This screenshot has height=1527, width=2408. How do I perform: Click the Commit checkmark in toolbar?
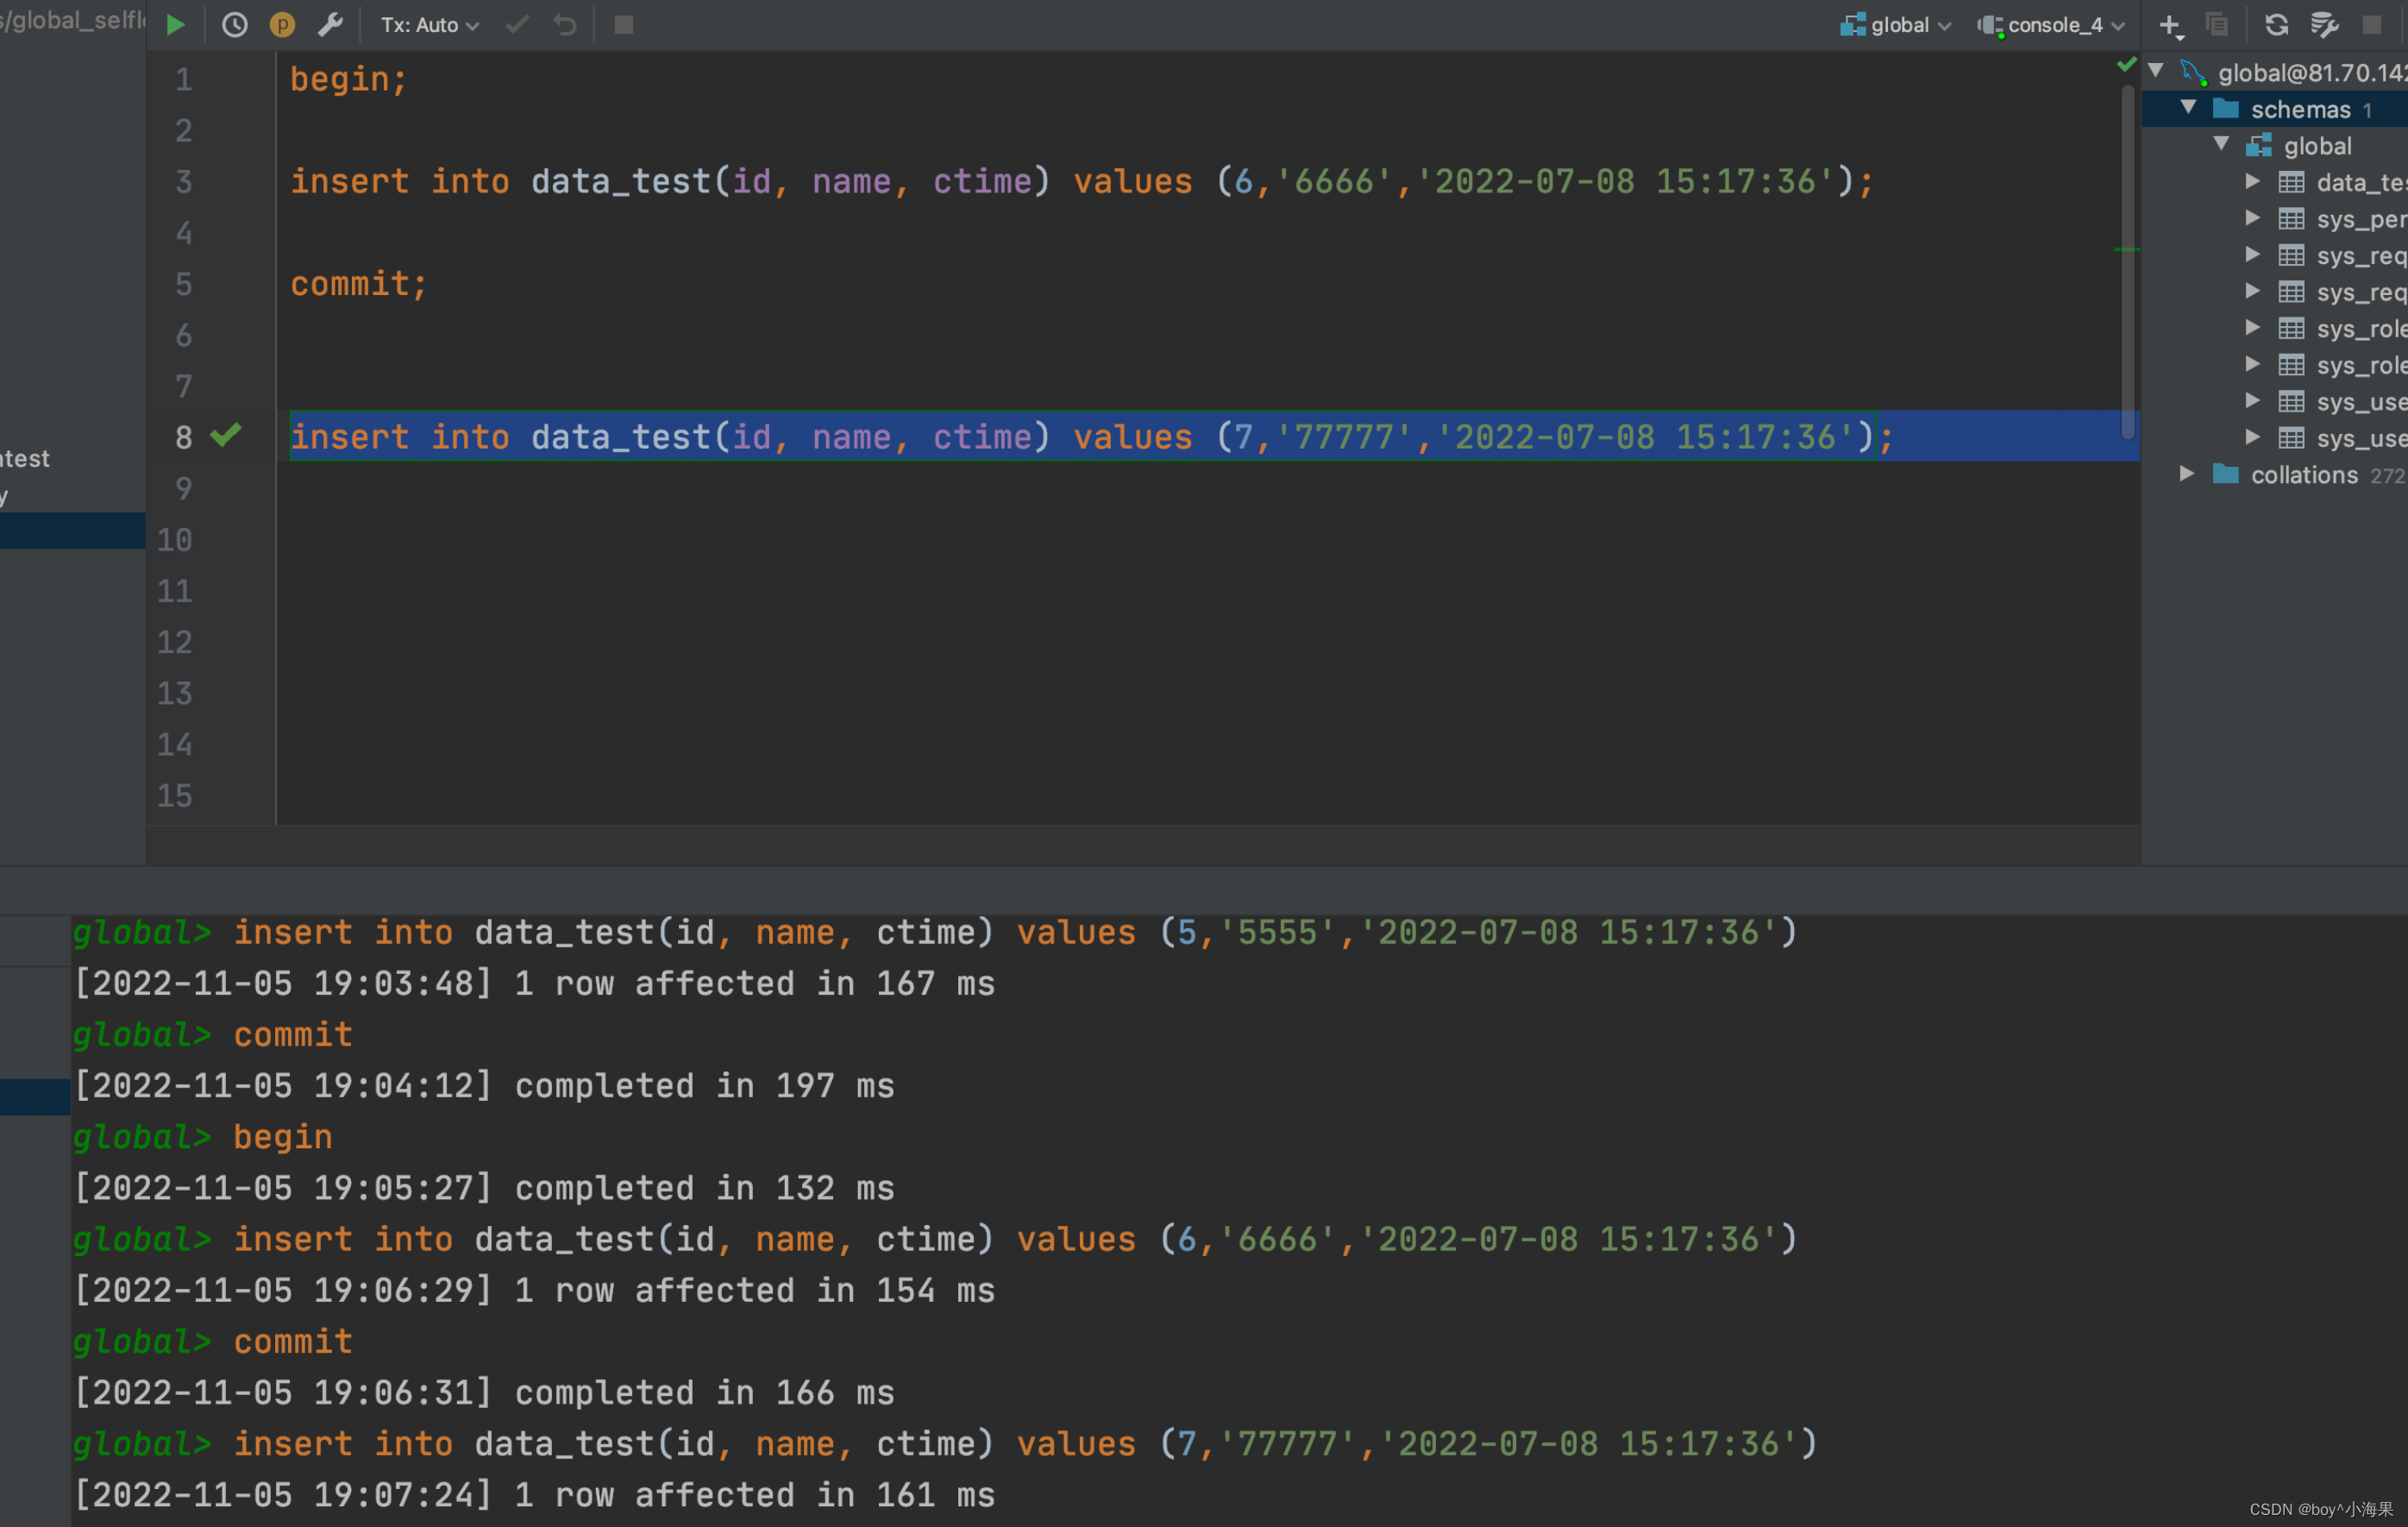click(517, 25)
